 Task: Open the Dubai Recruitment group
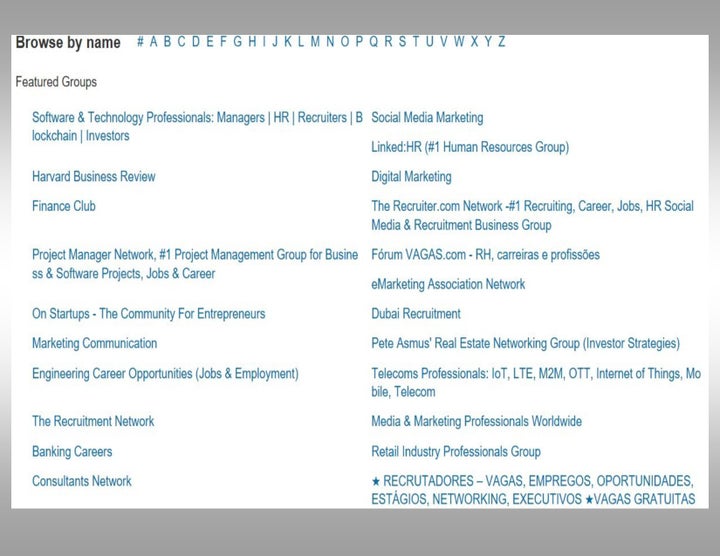coord(416,314)
